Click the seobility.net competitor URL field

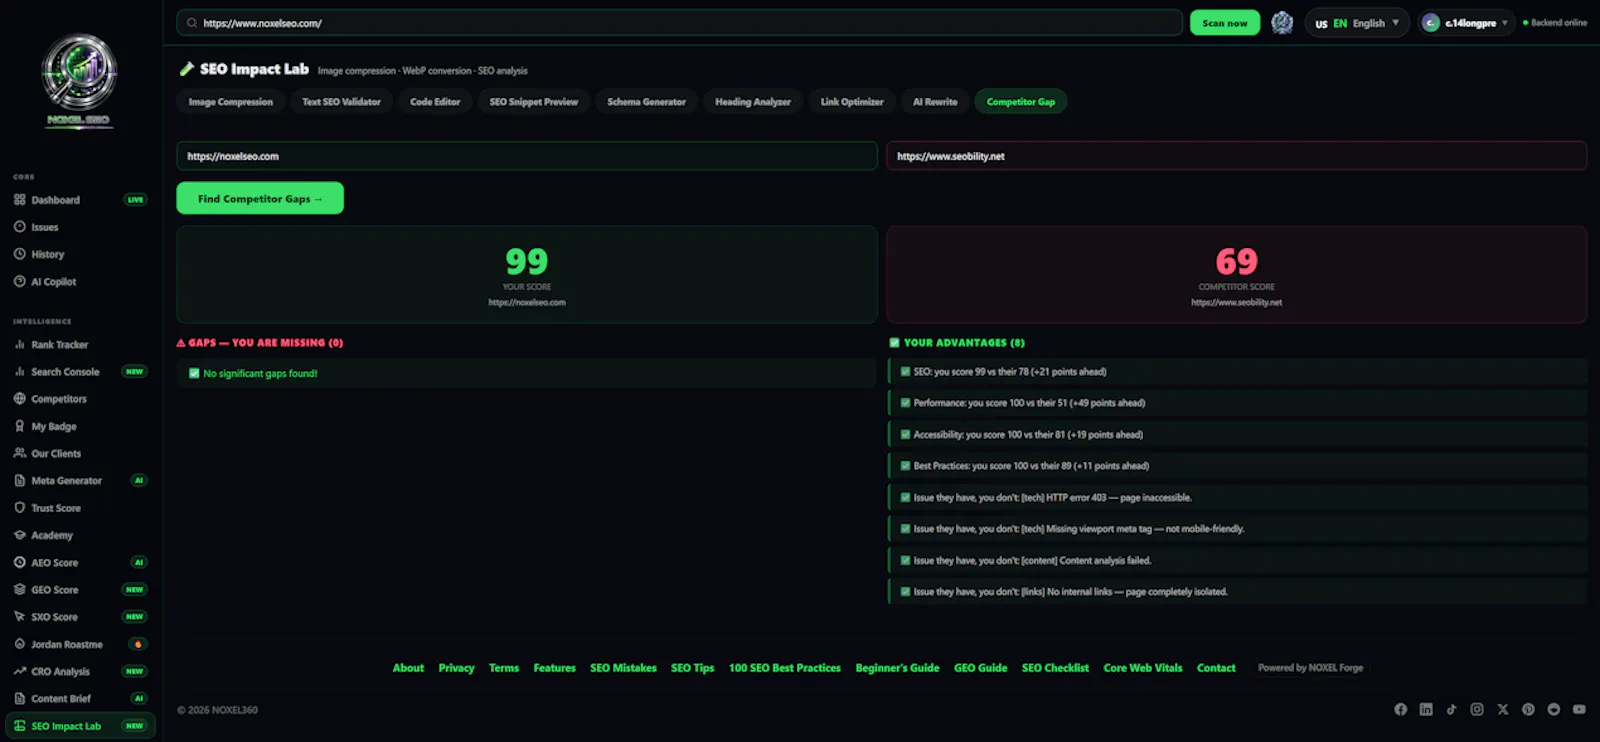tap(1237, 156)
